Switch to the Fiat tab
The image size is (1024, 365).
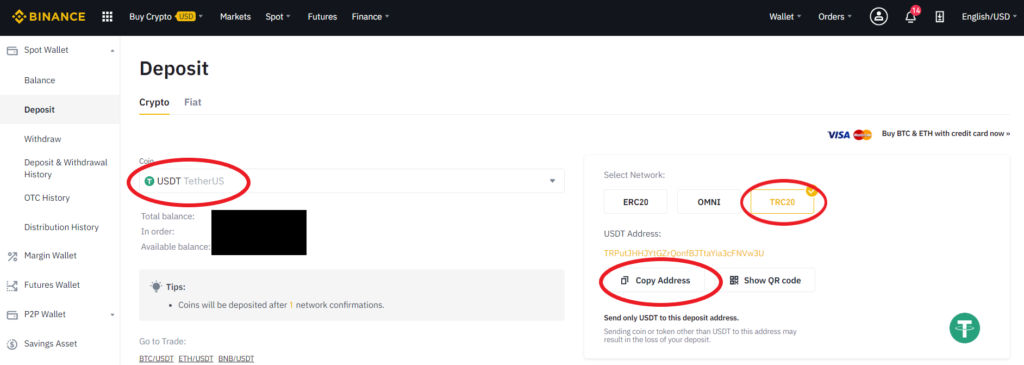[x=193, y=103]
